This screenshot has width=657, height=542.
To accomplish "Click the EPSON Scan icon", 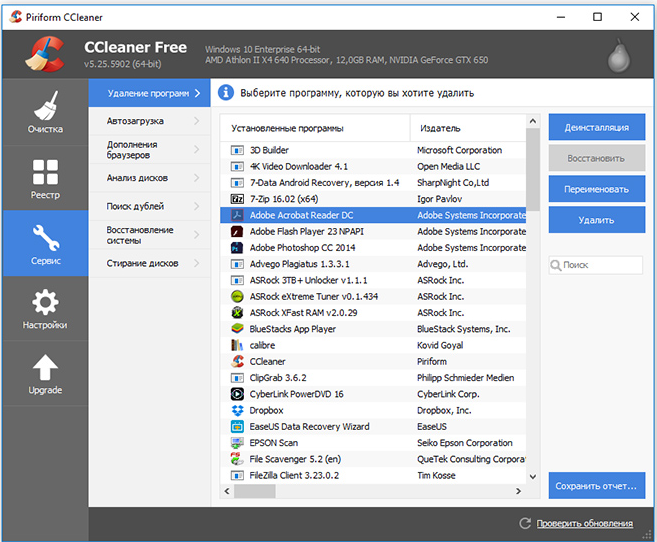I will pos(237,443).
